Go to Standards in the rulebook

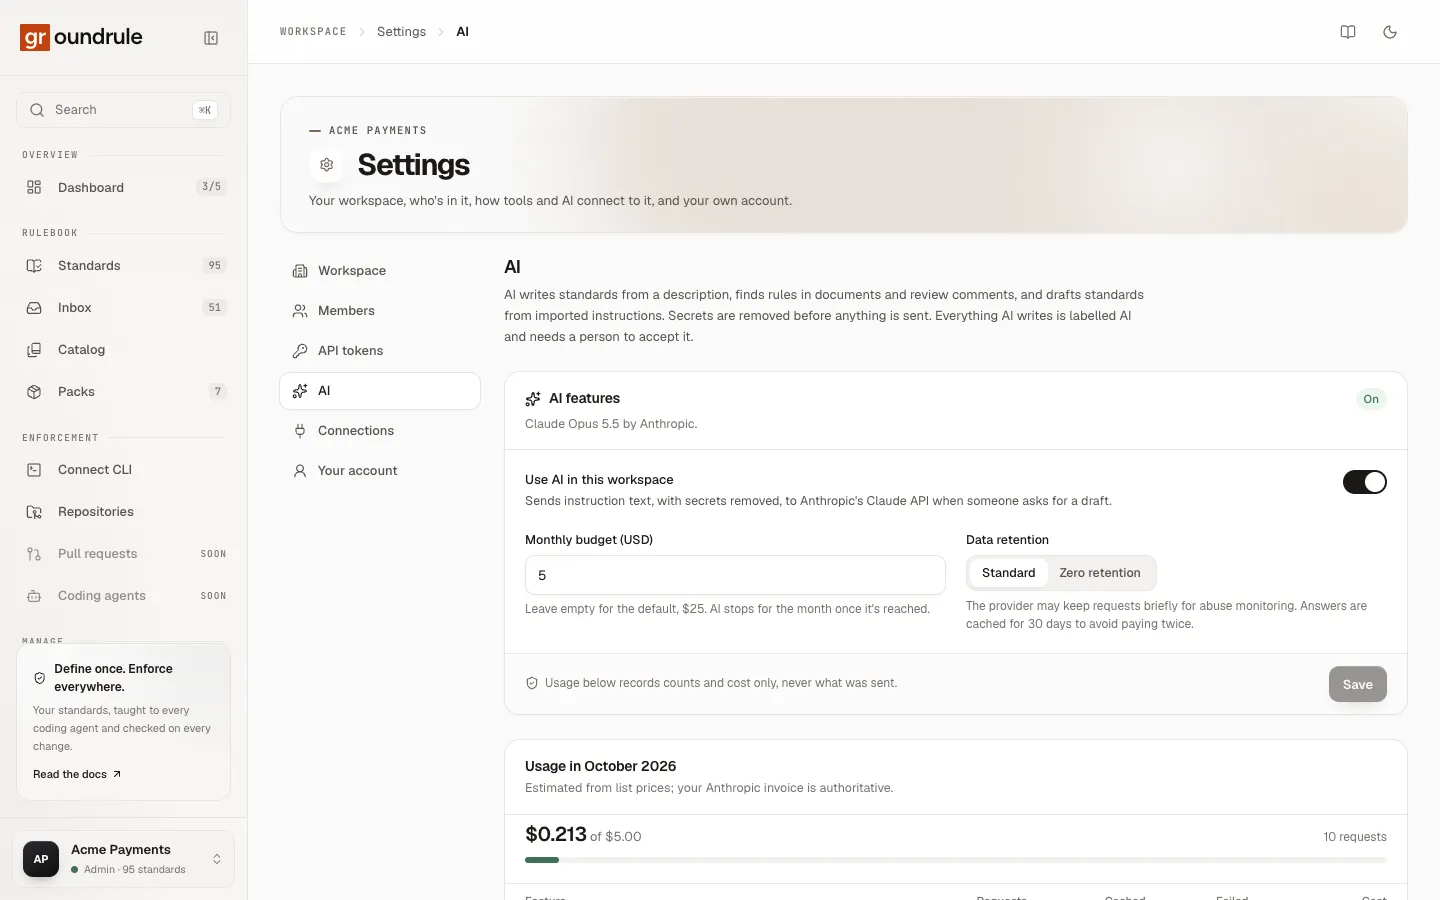coord(124,265)
